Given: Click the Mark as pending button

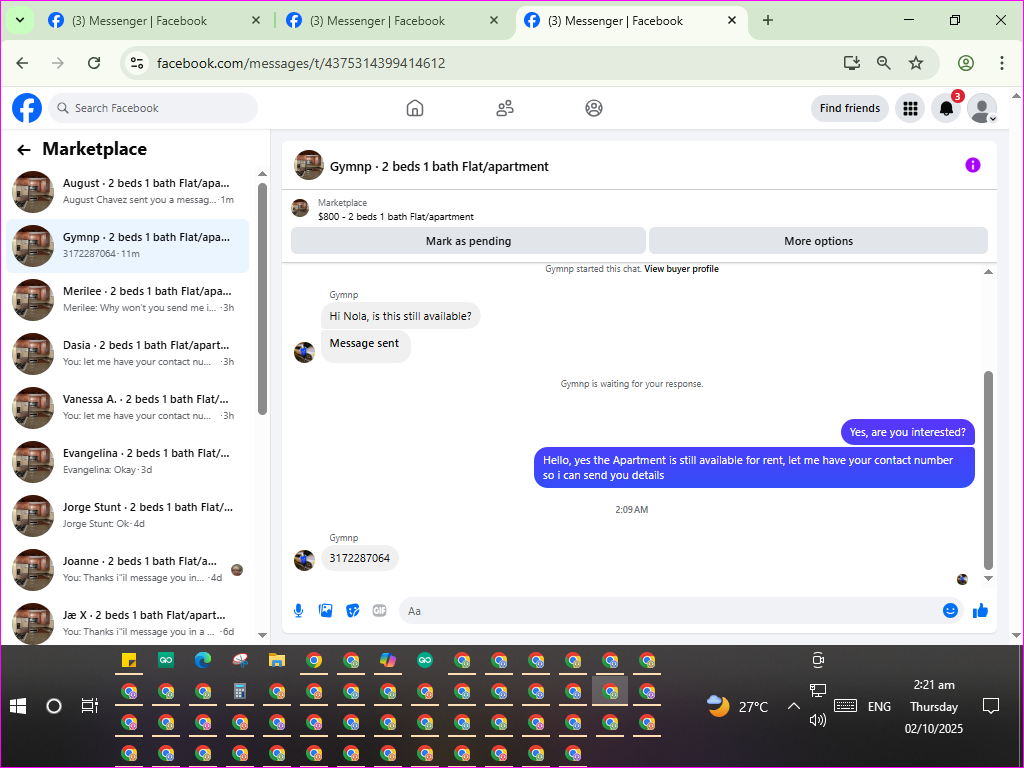Looking at the screenshot, I should 468,241.
